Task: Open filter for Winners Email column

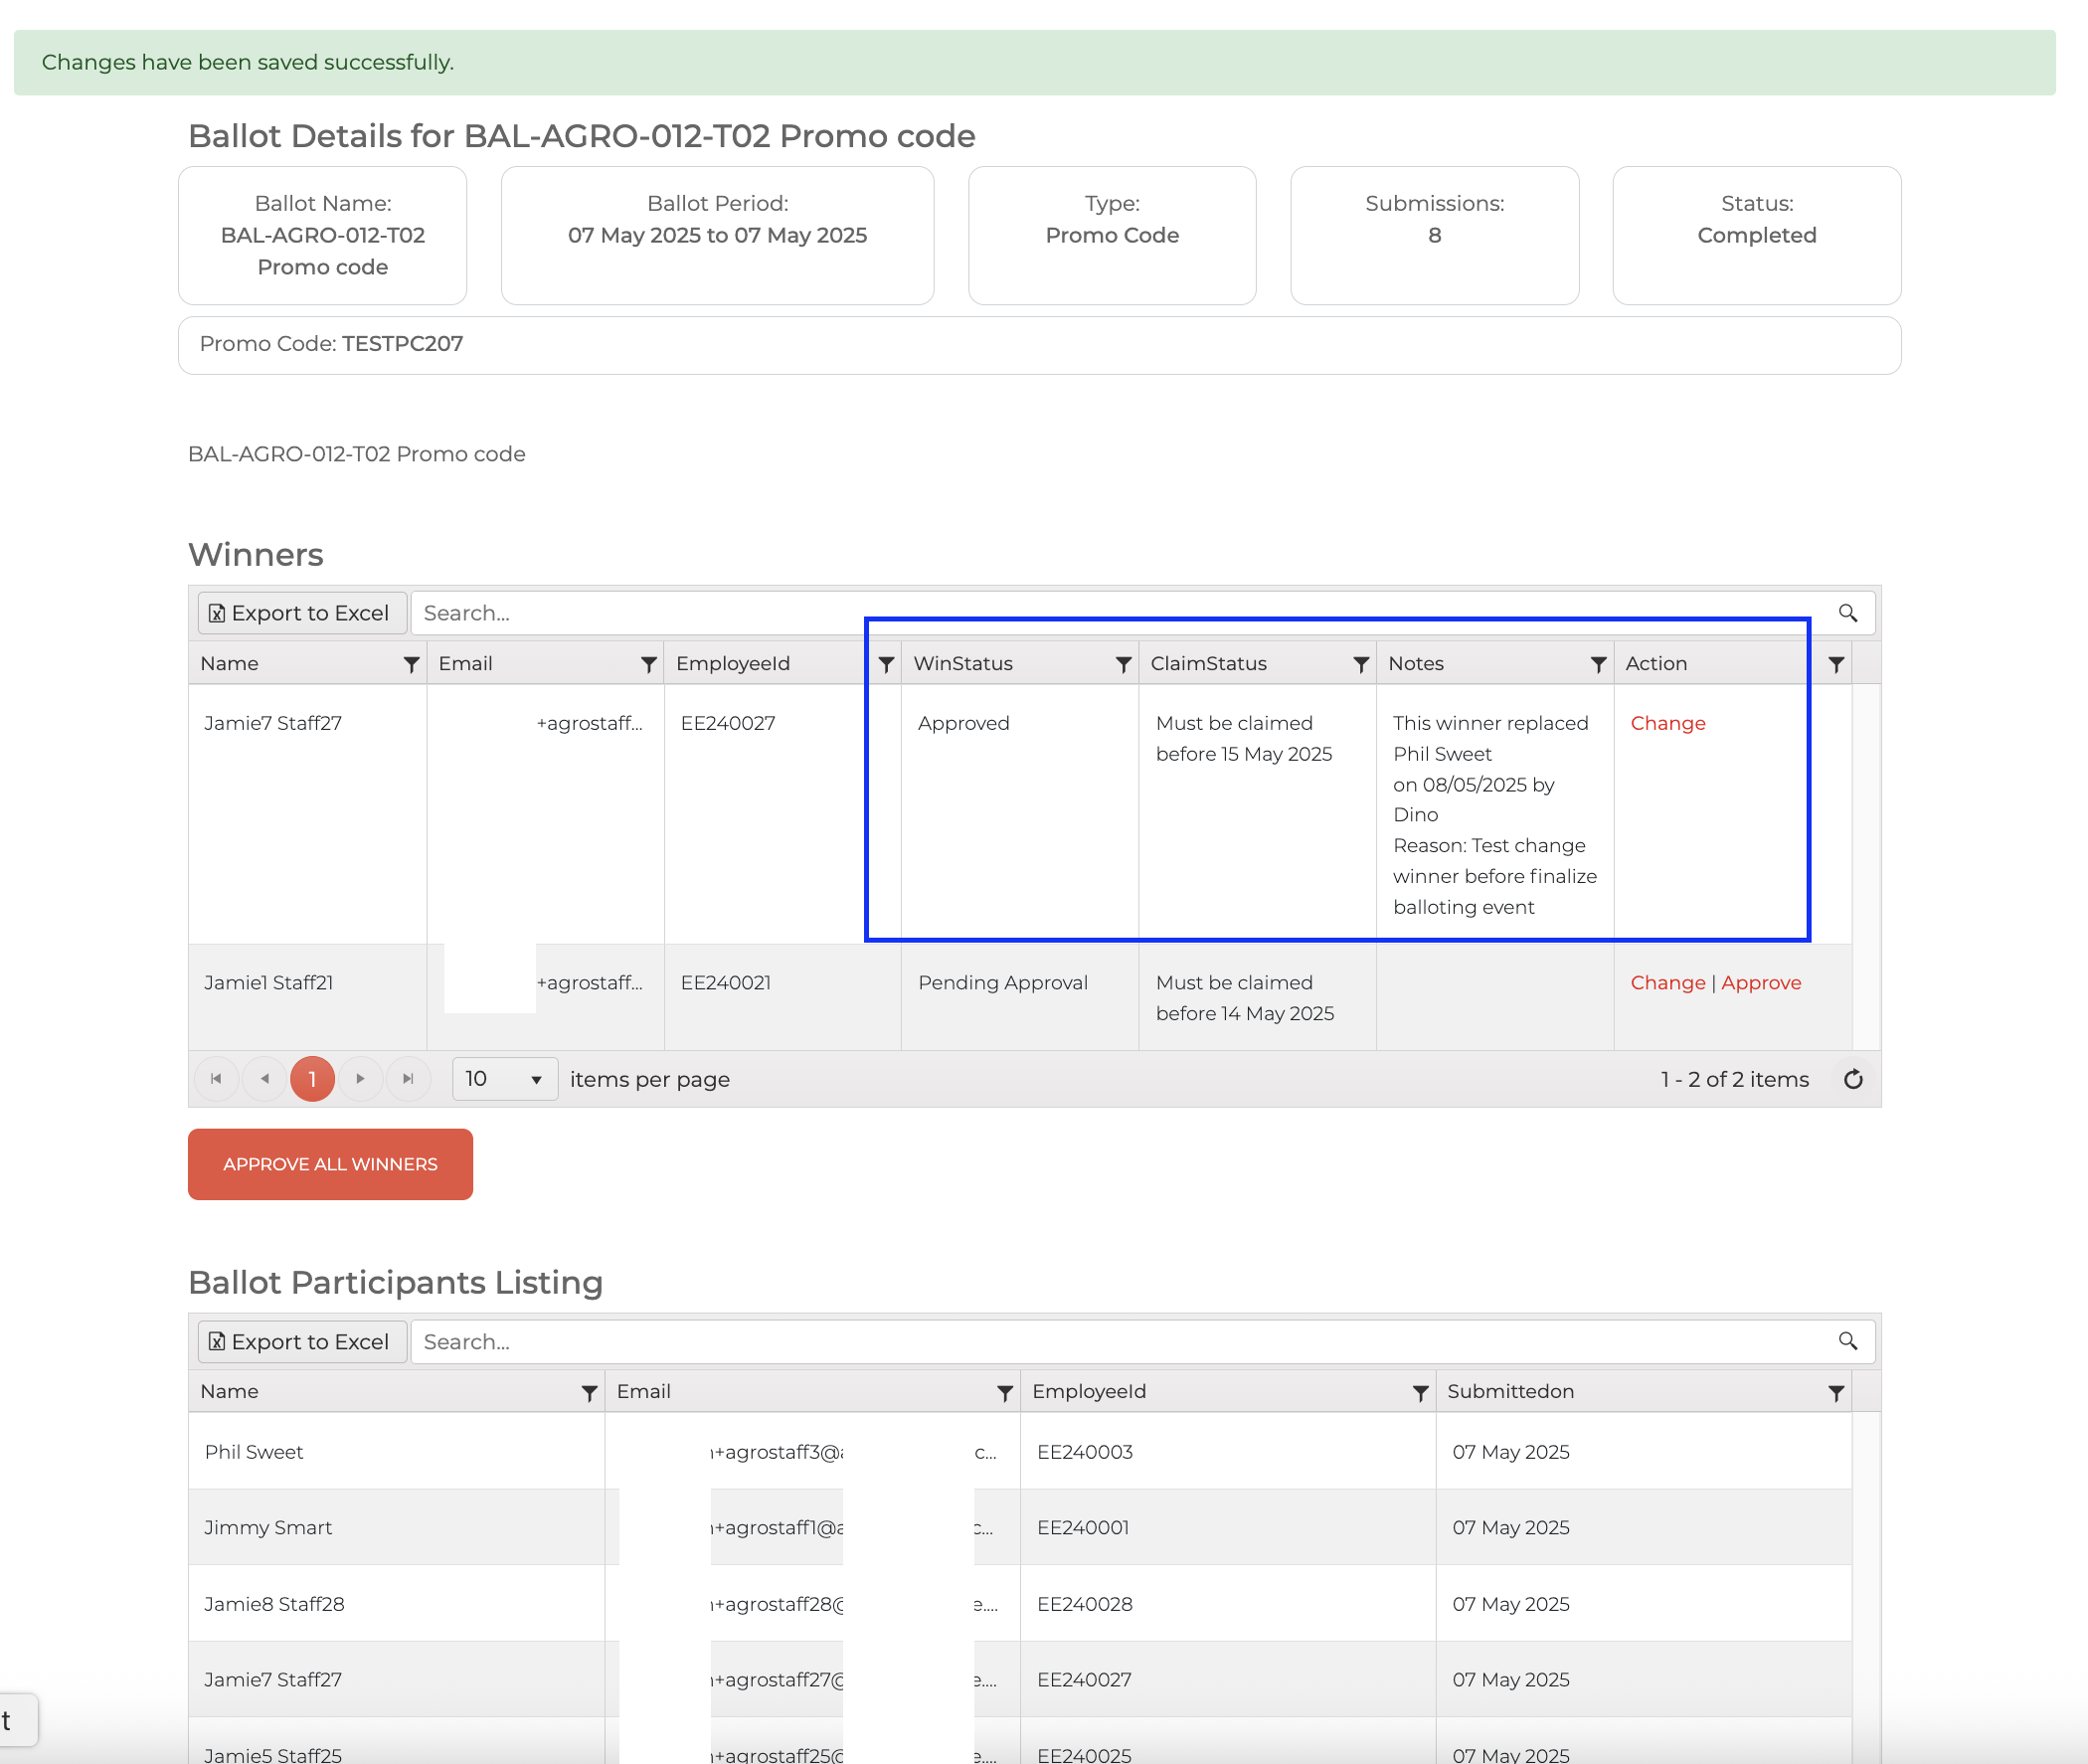Action: [x=648, y=665]
